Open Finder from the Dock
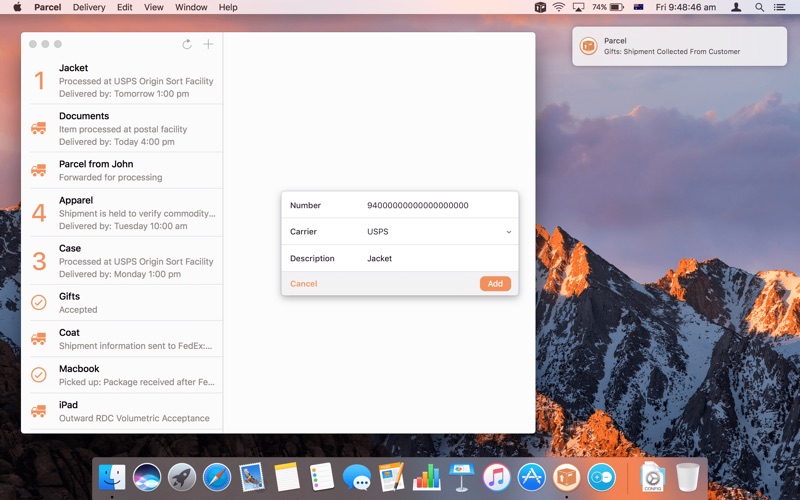Image resolution: width=800 pixels, height=500 pixels. (x=112, y=477)
